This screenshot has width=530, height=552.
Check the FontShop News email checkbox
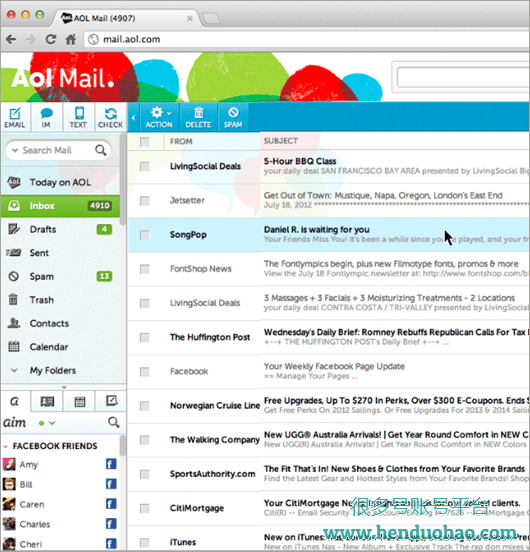144,269
